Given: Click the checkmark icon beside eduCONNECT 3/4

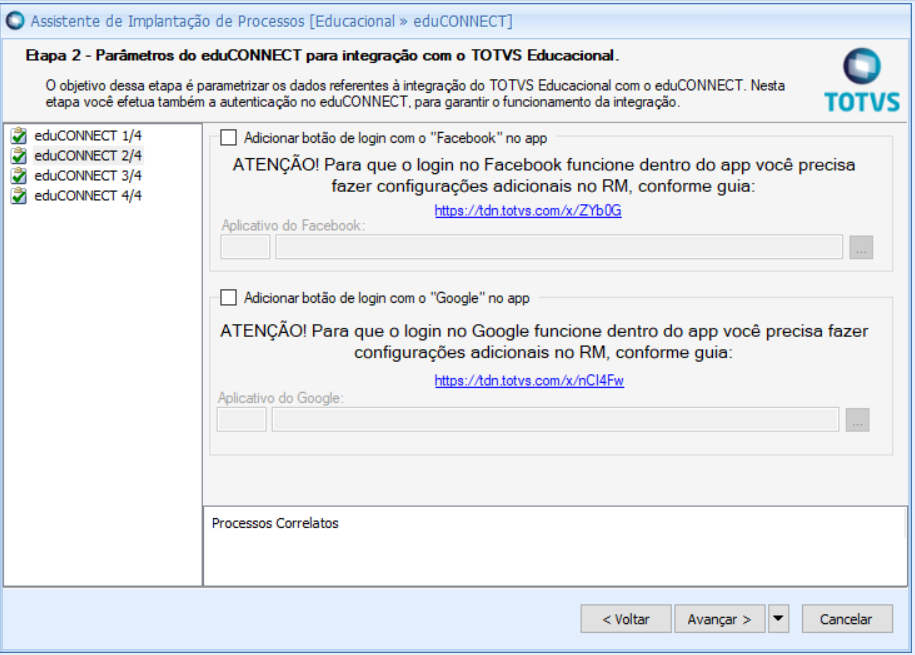Looking at the screenshot, I should [19, 176].
